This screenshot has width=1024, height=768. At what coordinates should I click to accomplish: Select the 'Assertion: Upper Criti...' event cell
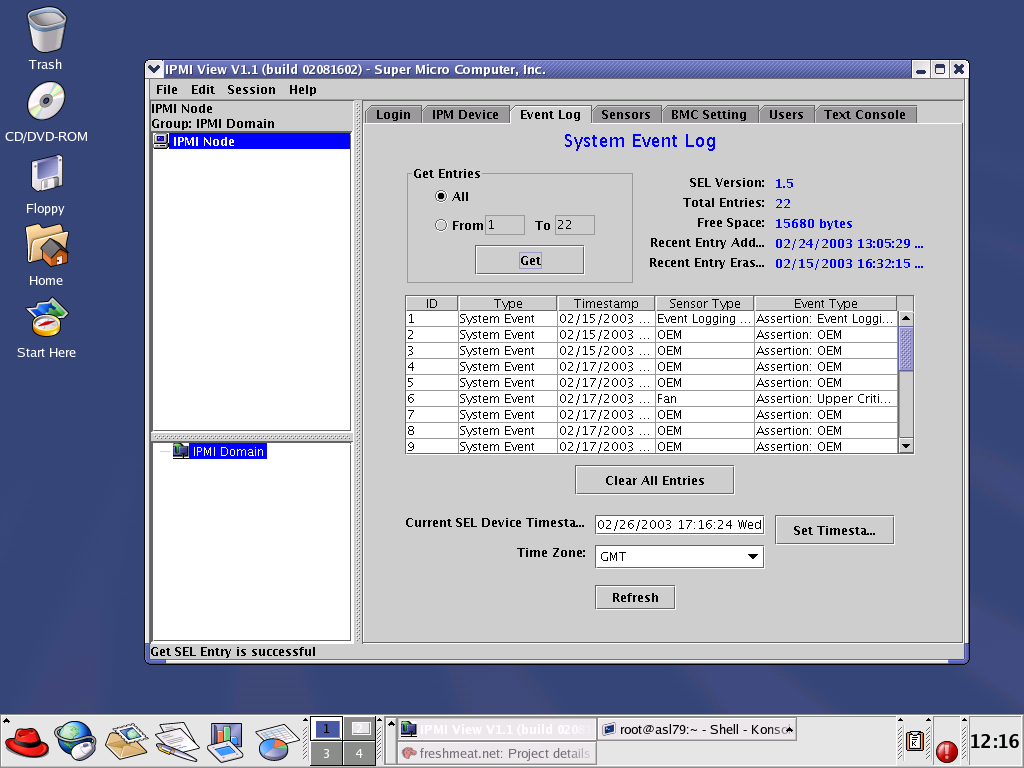[x=826, y=398]
